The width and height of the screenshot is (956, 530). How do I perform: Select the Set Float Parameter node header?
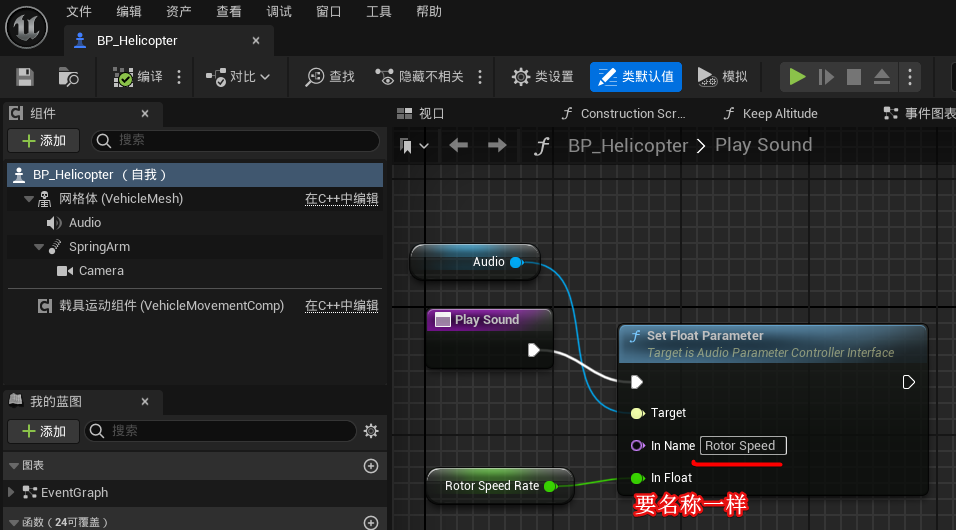(x=773, y=344)
